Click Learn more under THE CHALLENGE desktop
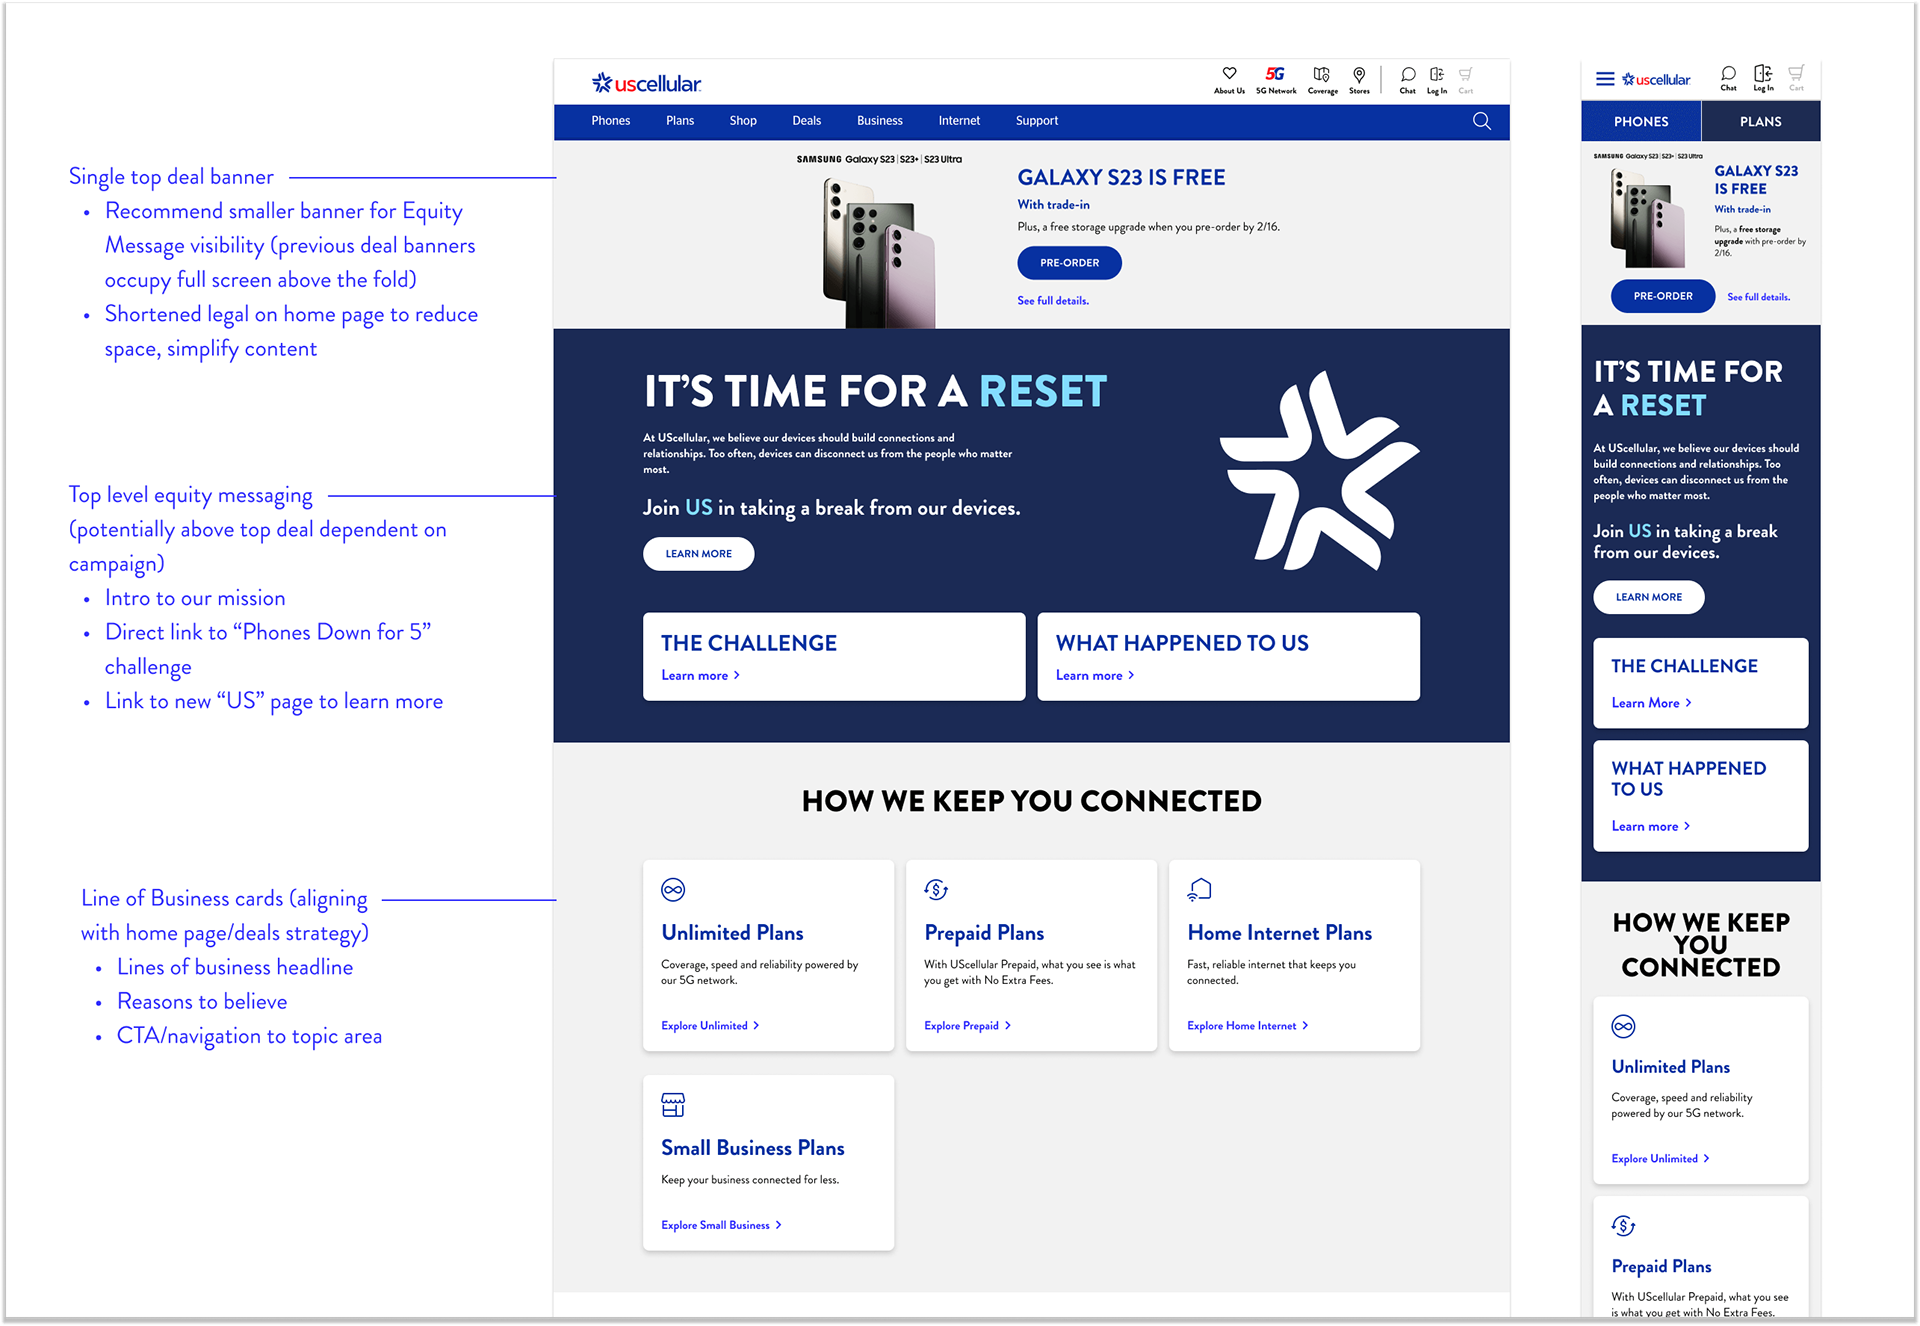Image resolution: width=1920 pixels, height=1326 pixels. point(700,676)
